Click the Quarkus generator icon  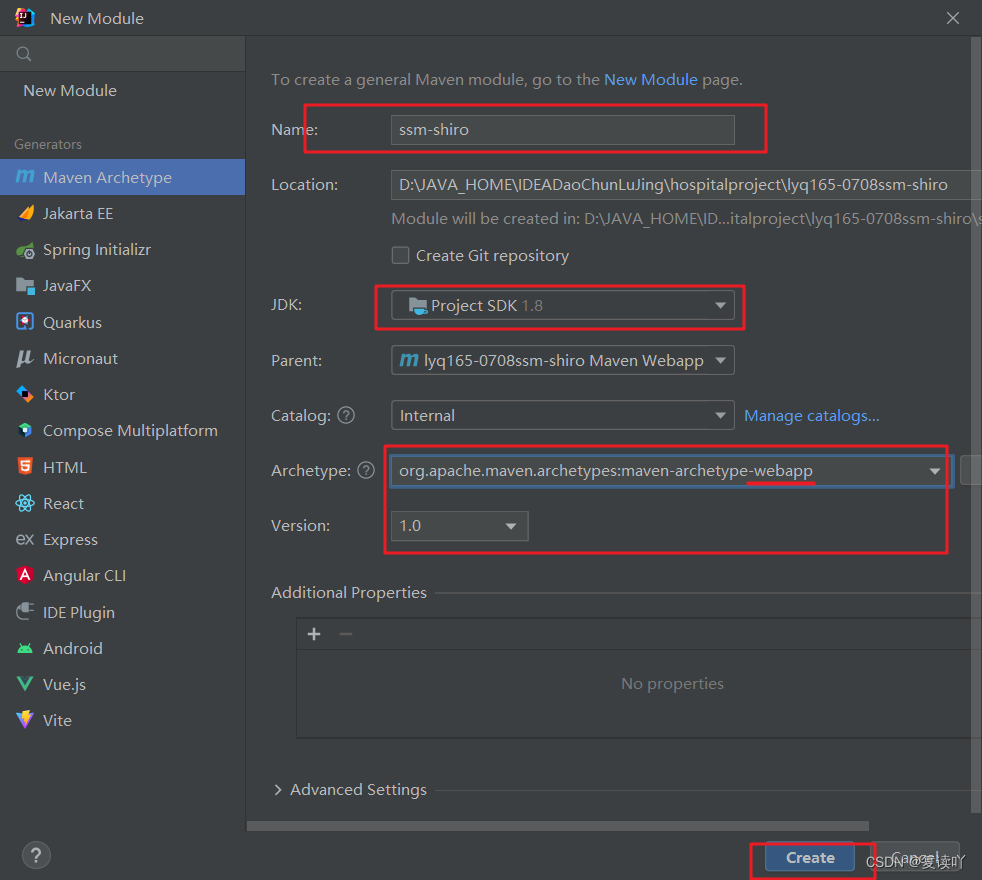(x=25, y=322)
